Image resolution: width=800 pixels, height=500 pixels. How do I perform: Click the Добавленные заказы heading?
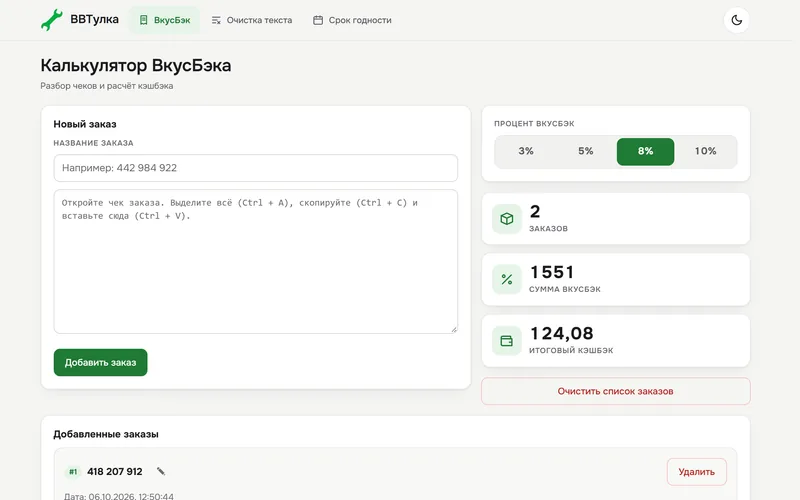tap(106, 434)
